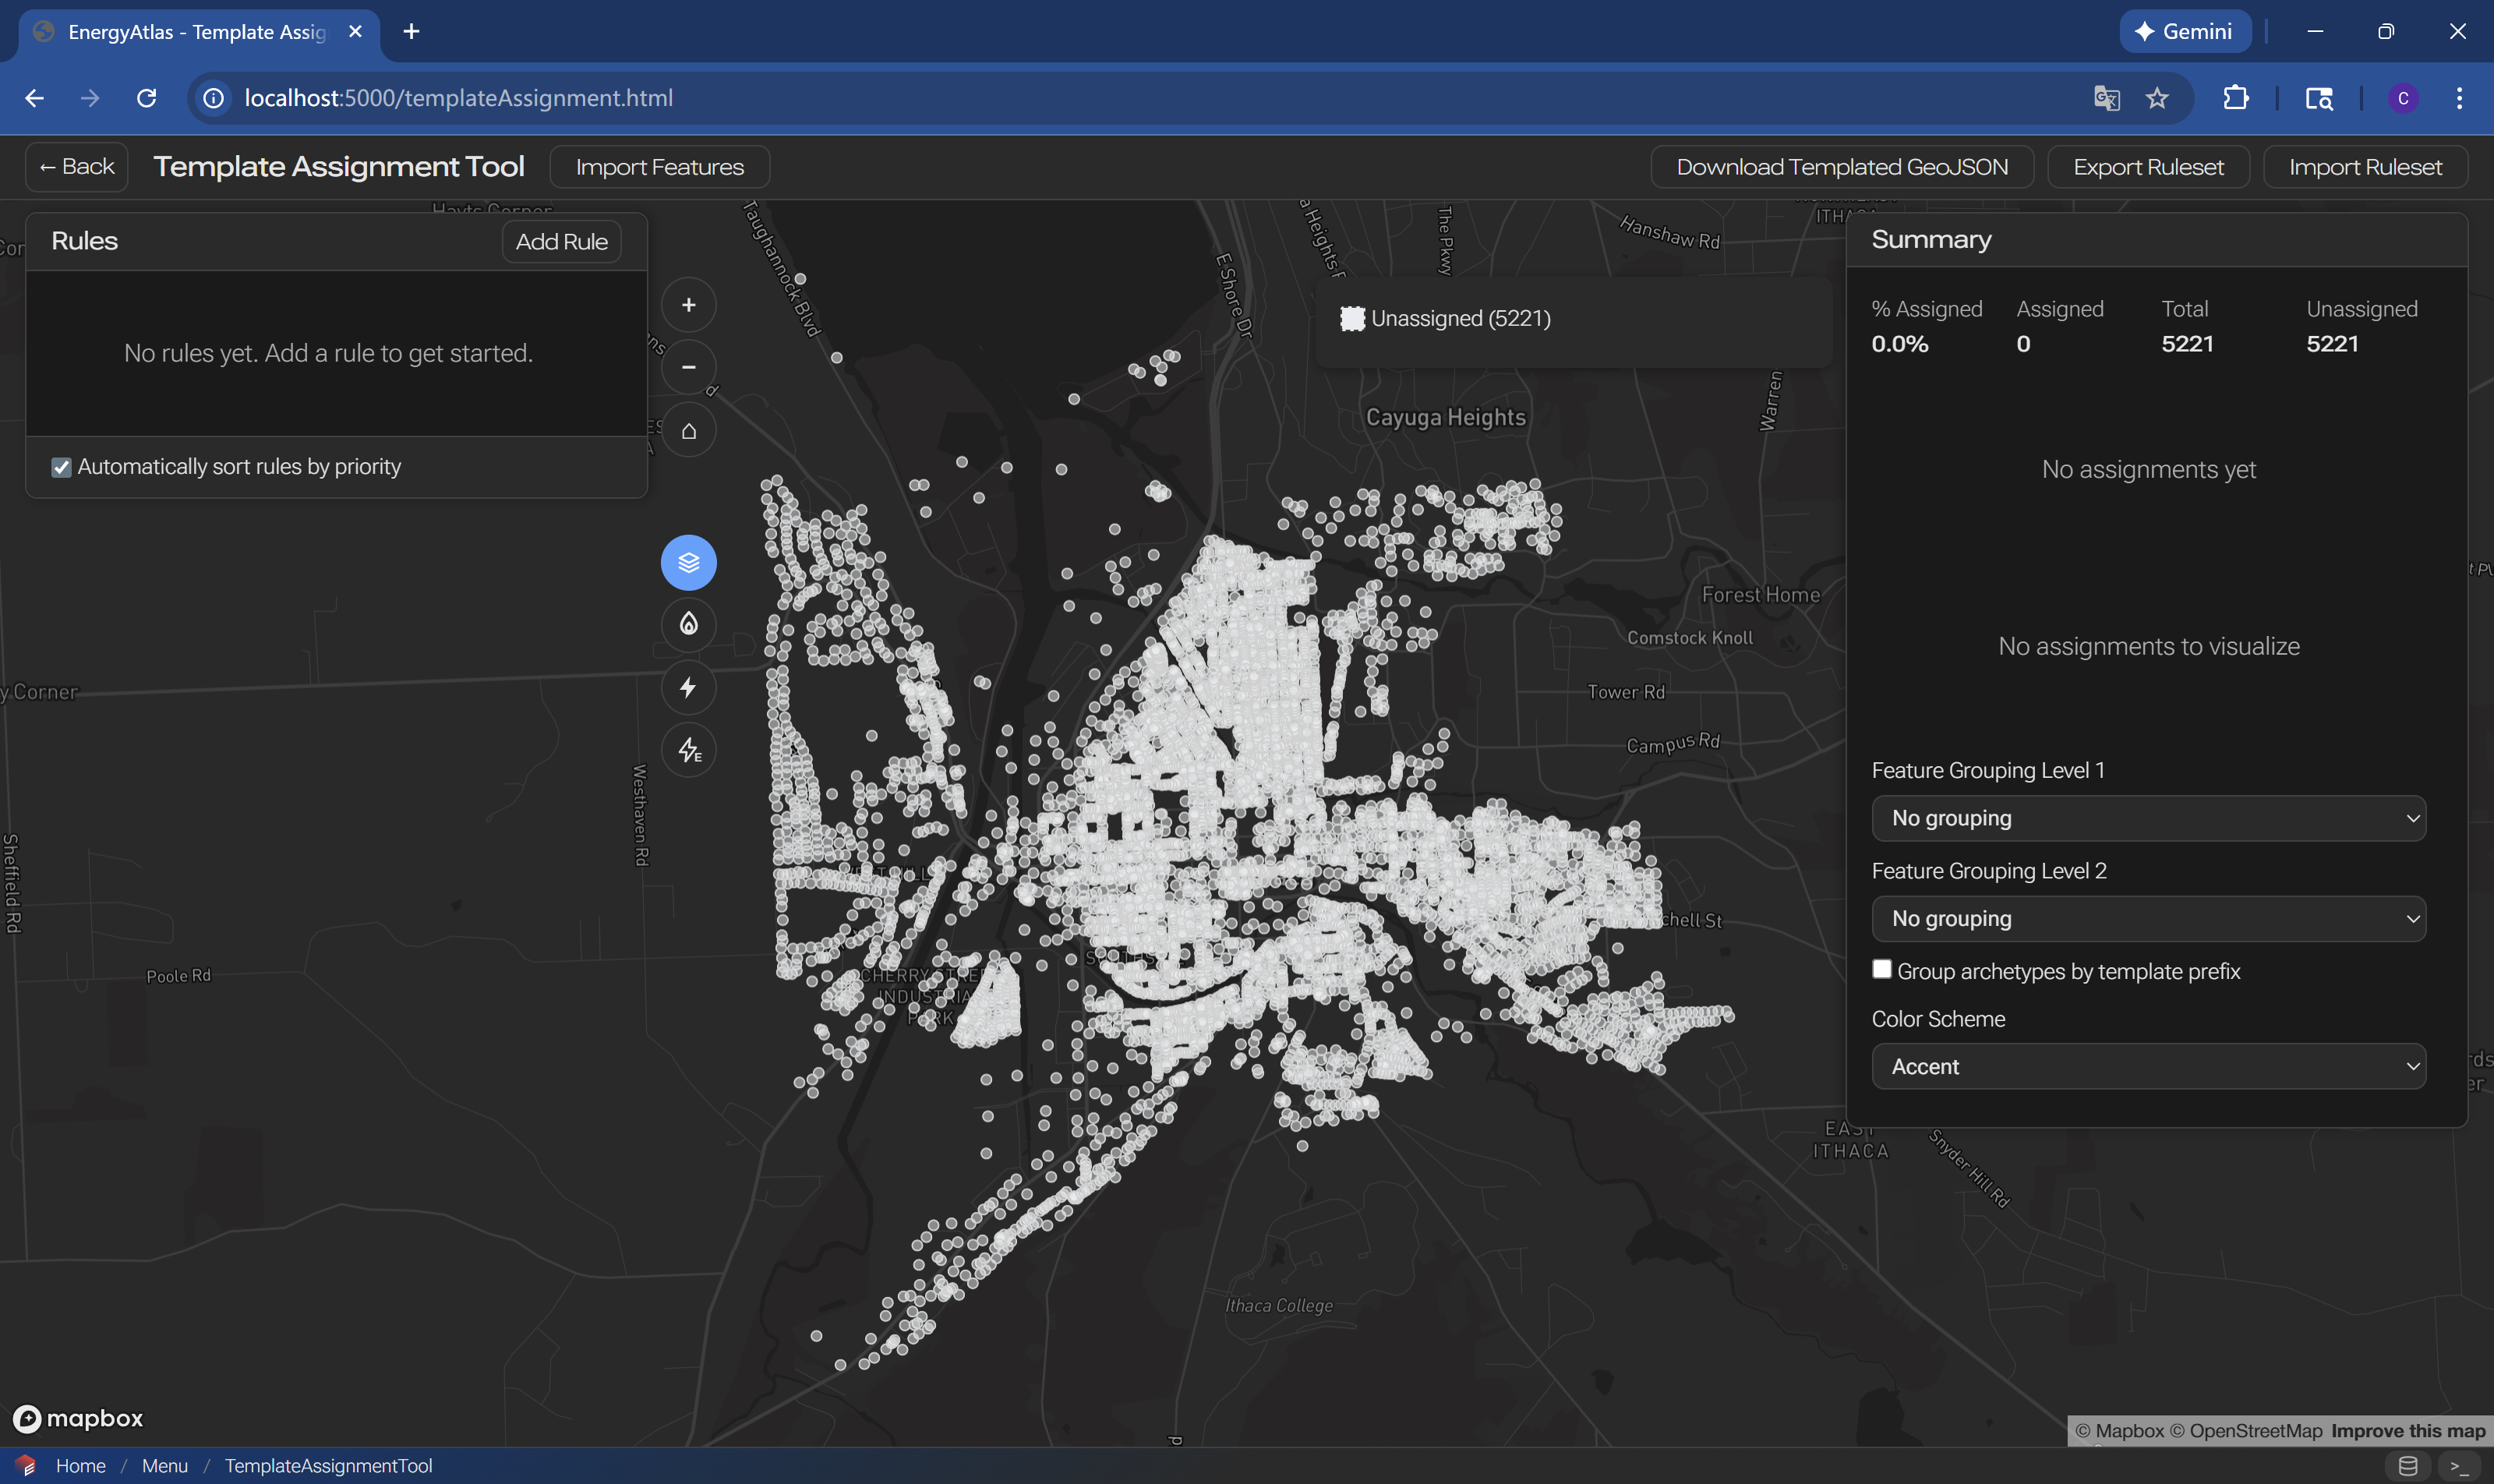Click the browser address bar URL

pos(458,98)
